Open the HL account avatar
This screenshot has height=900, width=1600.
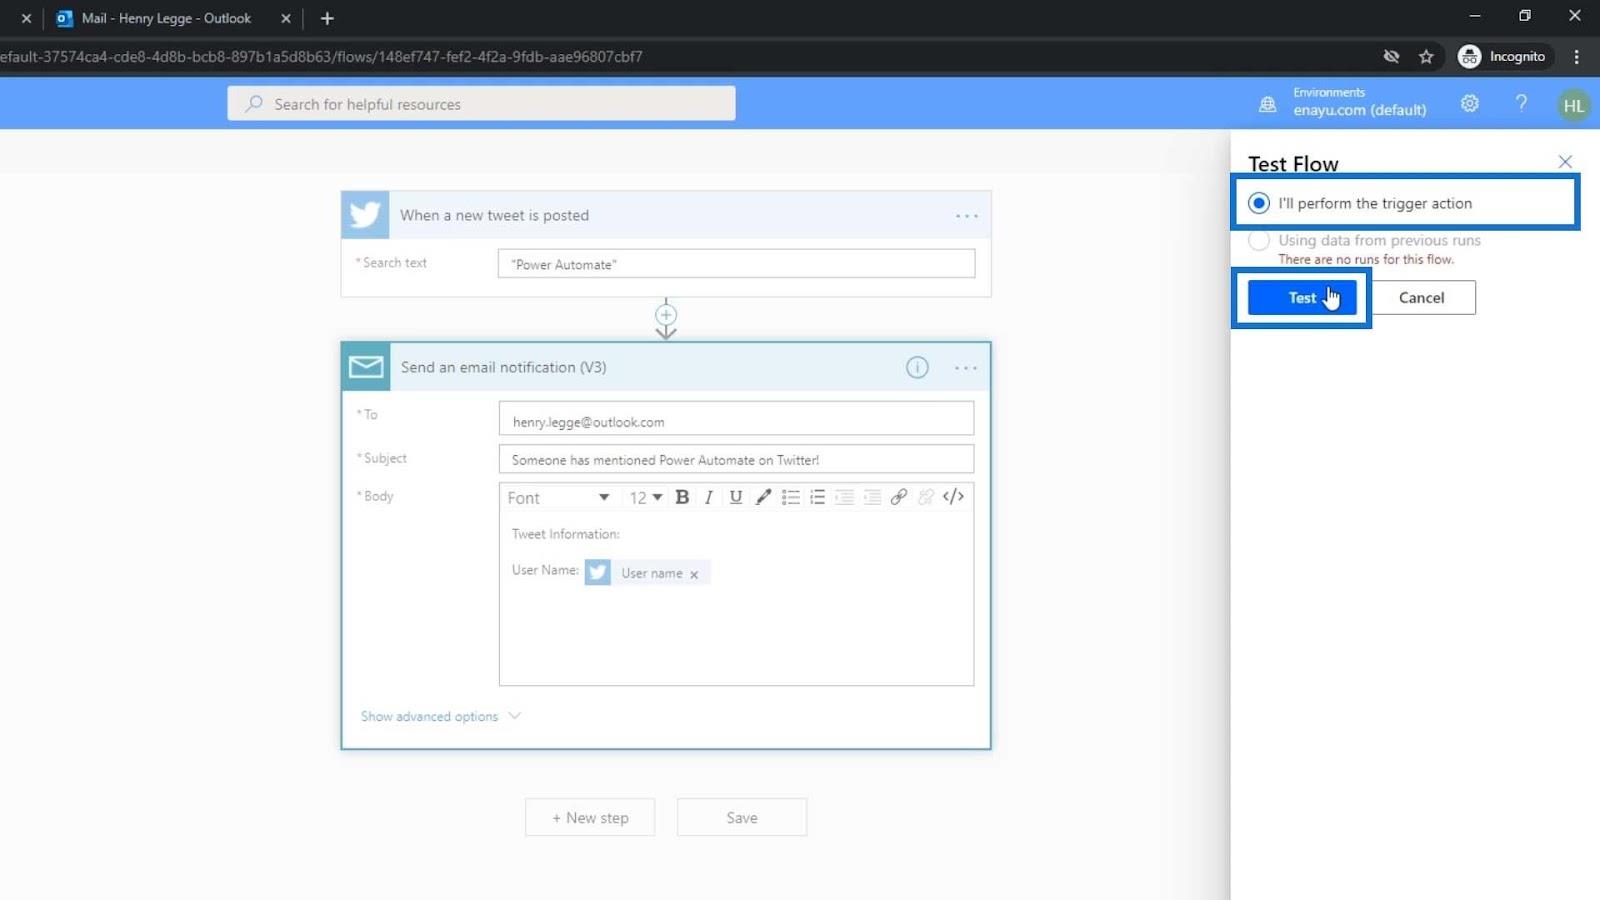(1574, 105)
